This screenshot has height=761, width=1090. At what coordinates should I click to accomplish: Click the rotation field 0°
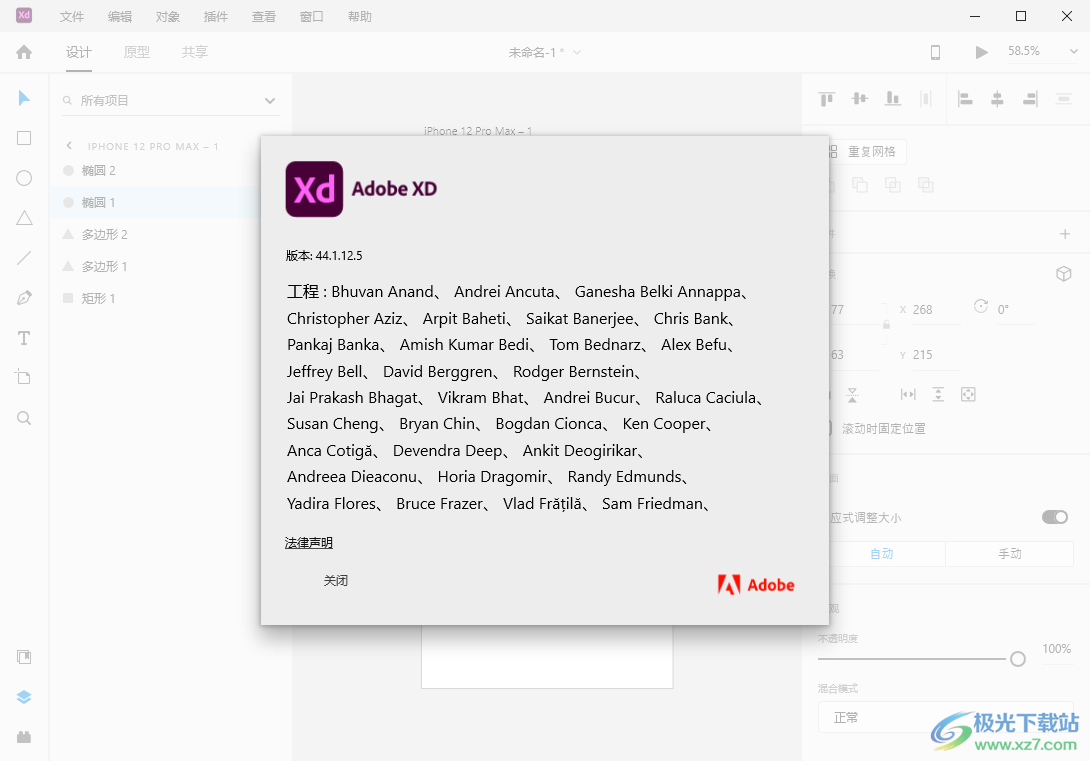pos(1015,310)
